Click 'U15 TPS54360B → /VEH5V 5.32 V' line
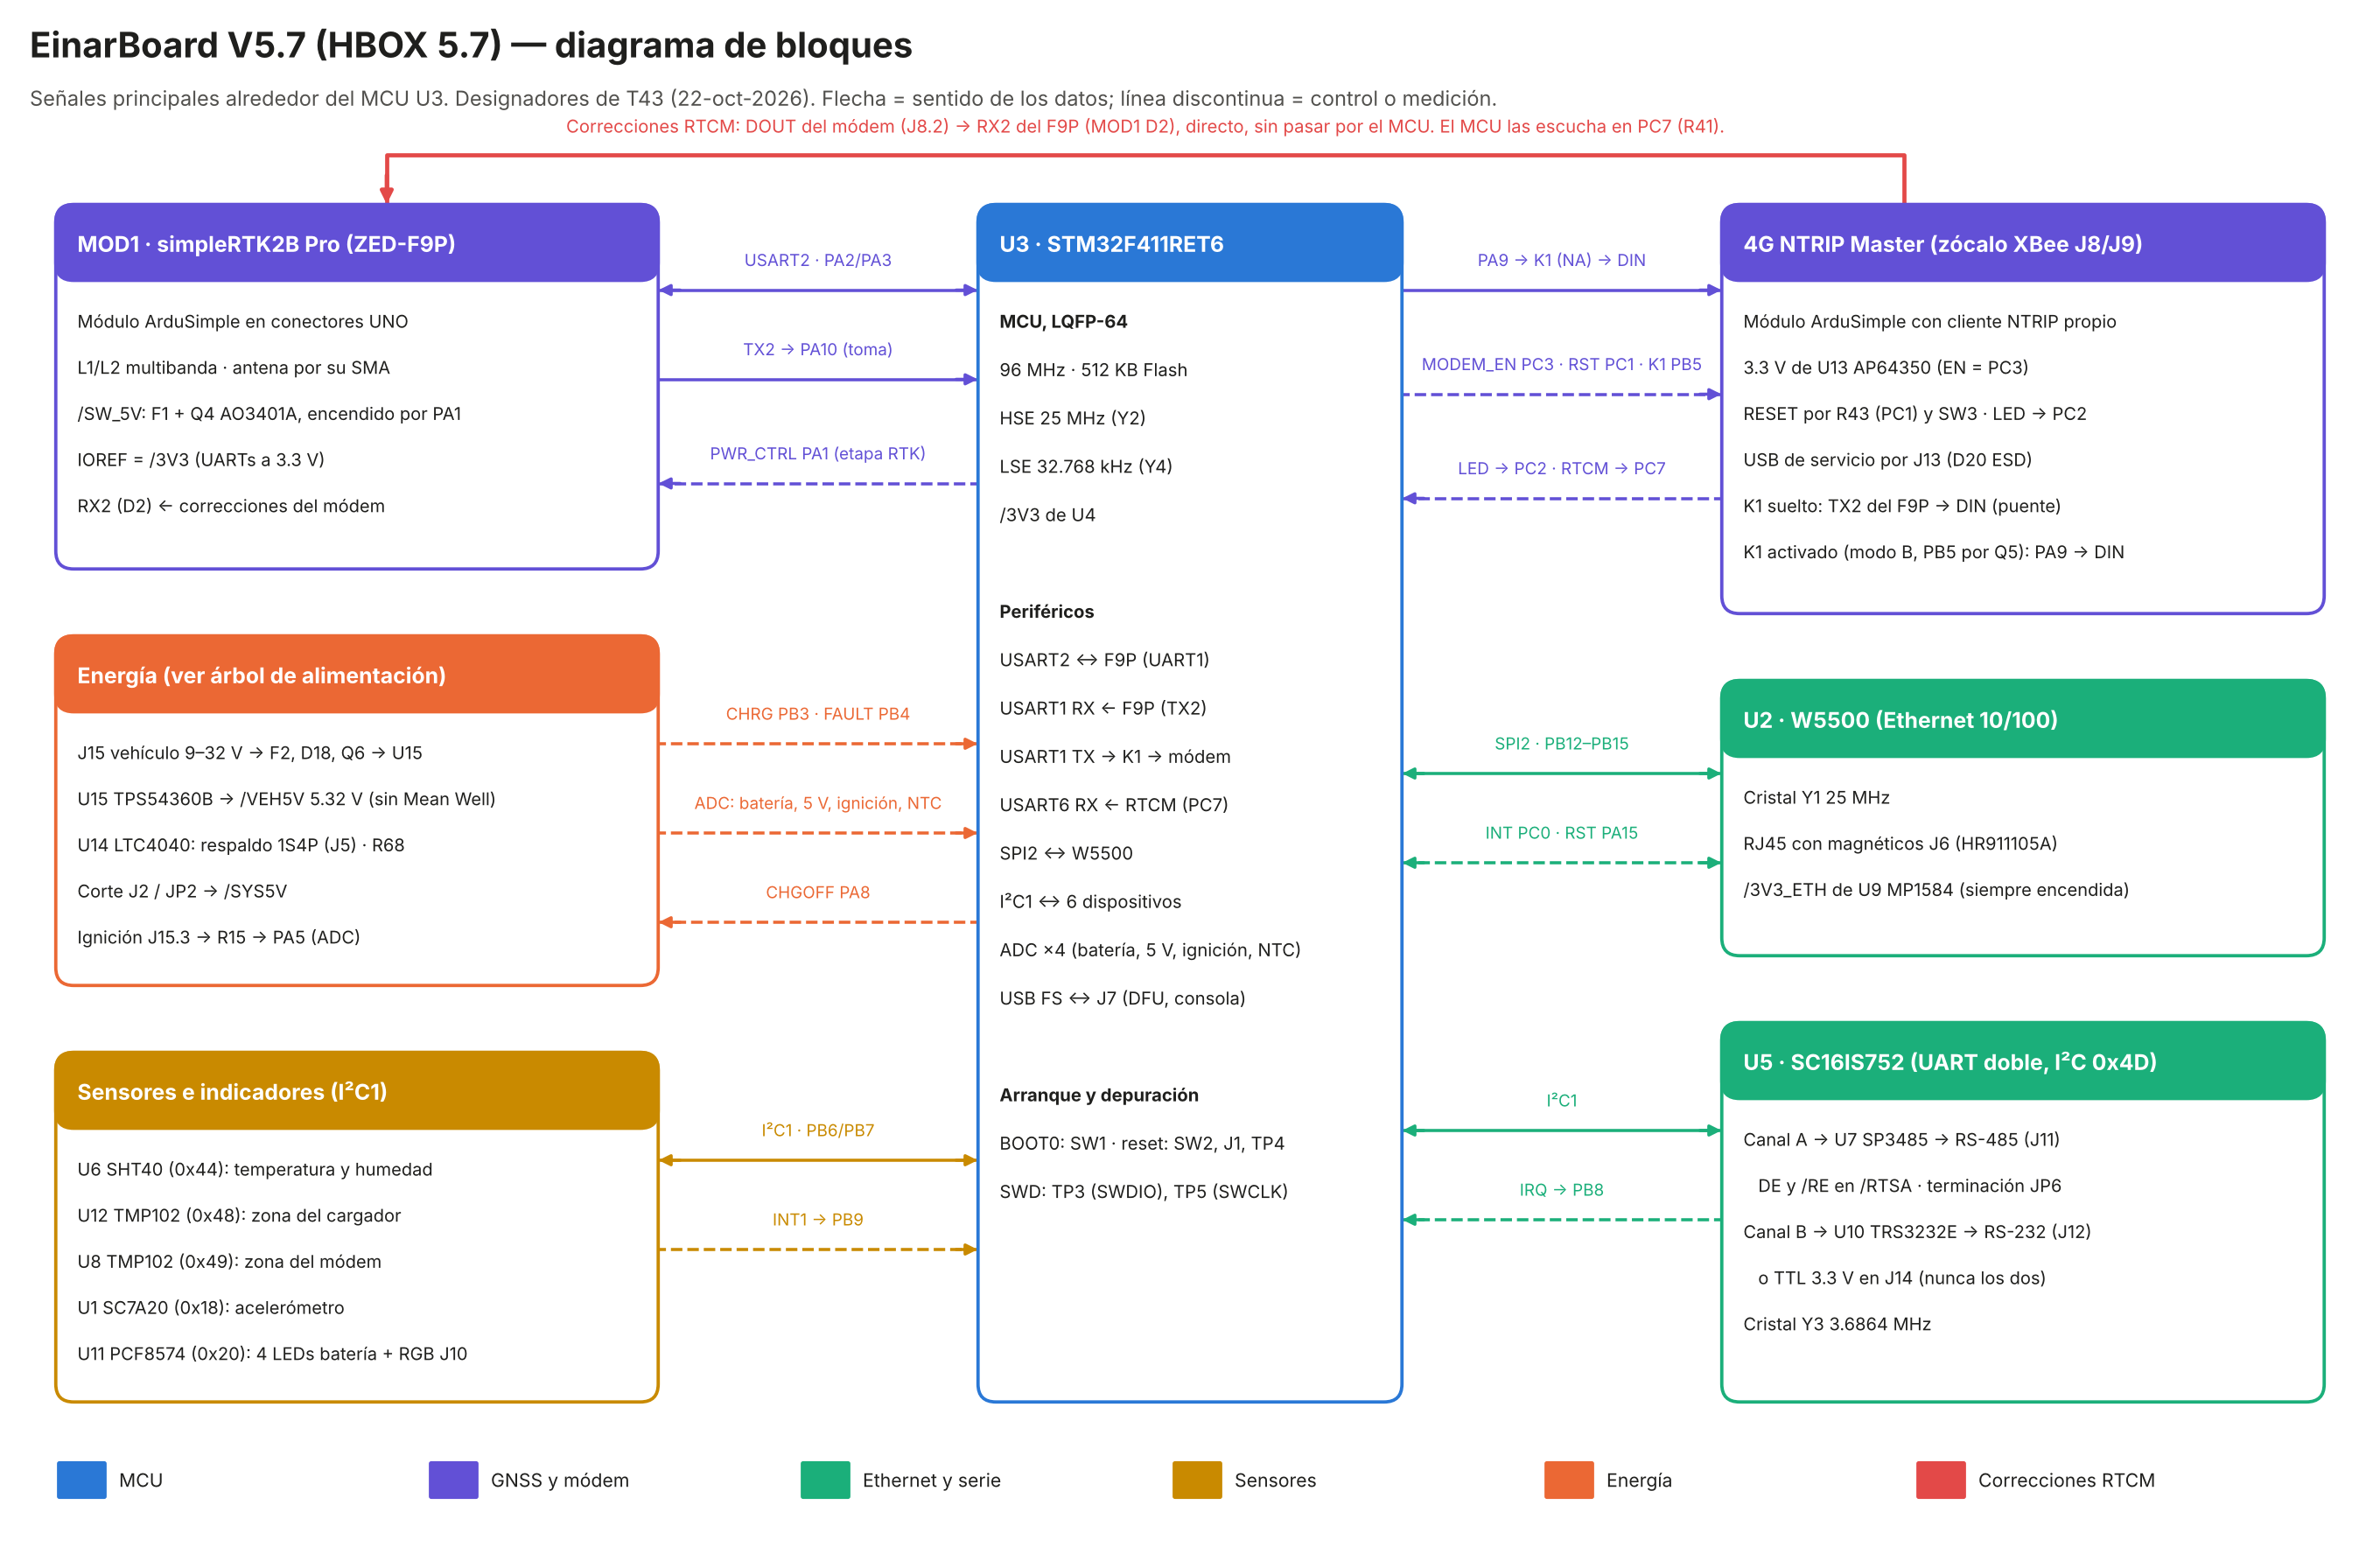Viewport: 2380px width, 1547px height. click(x=286, y=798)
